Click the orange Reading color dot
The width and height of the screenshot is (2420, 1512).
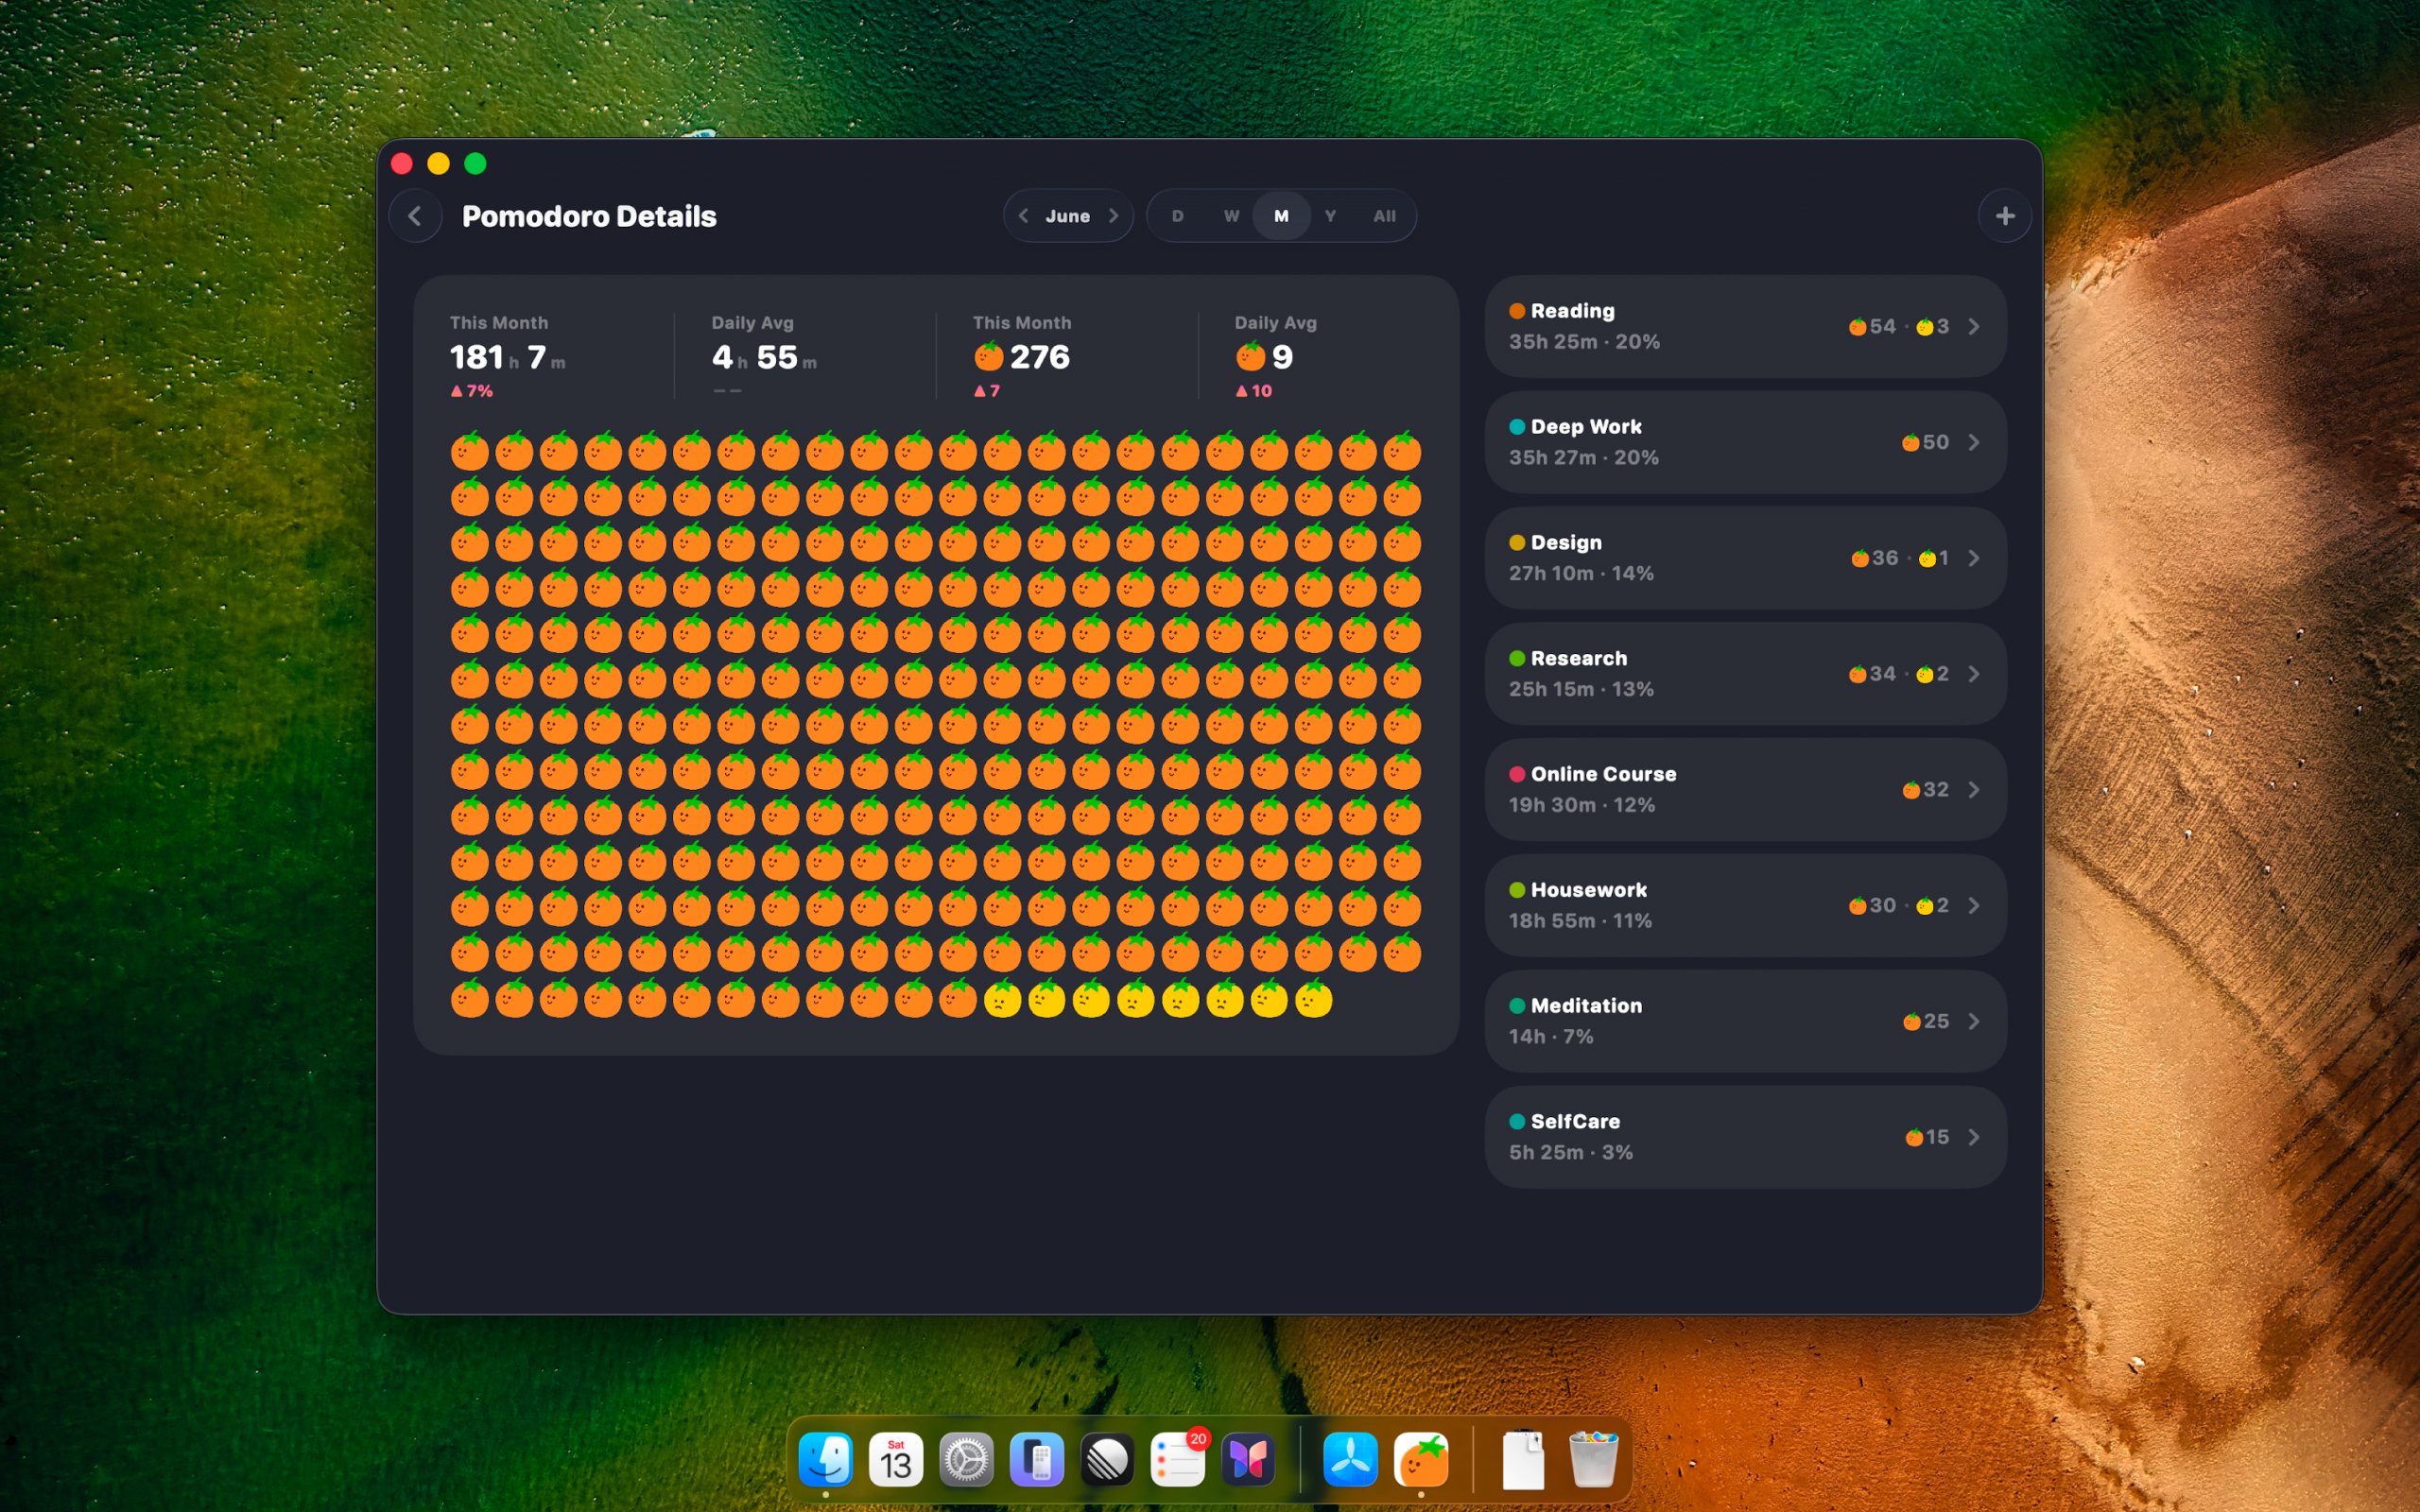(1517, 311)
